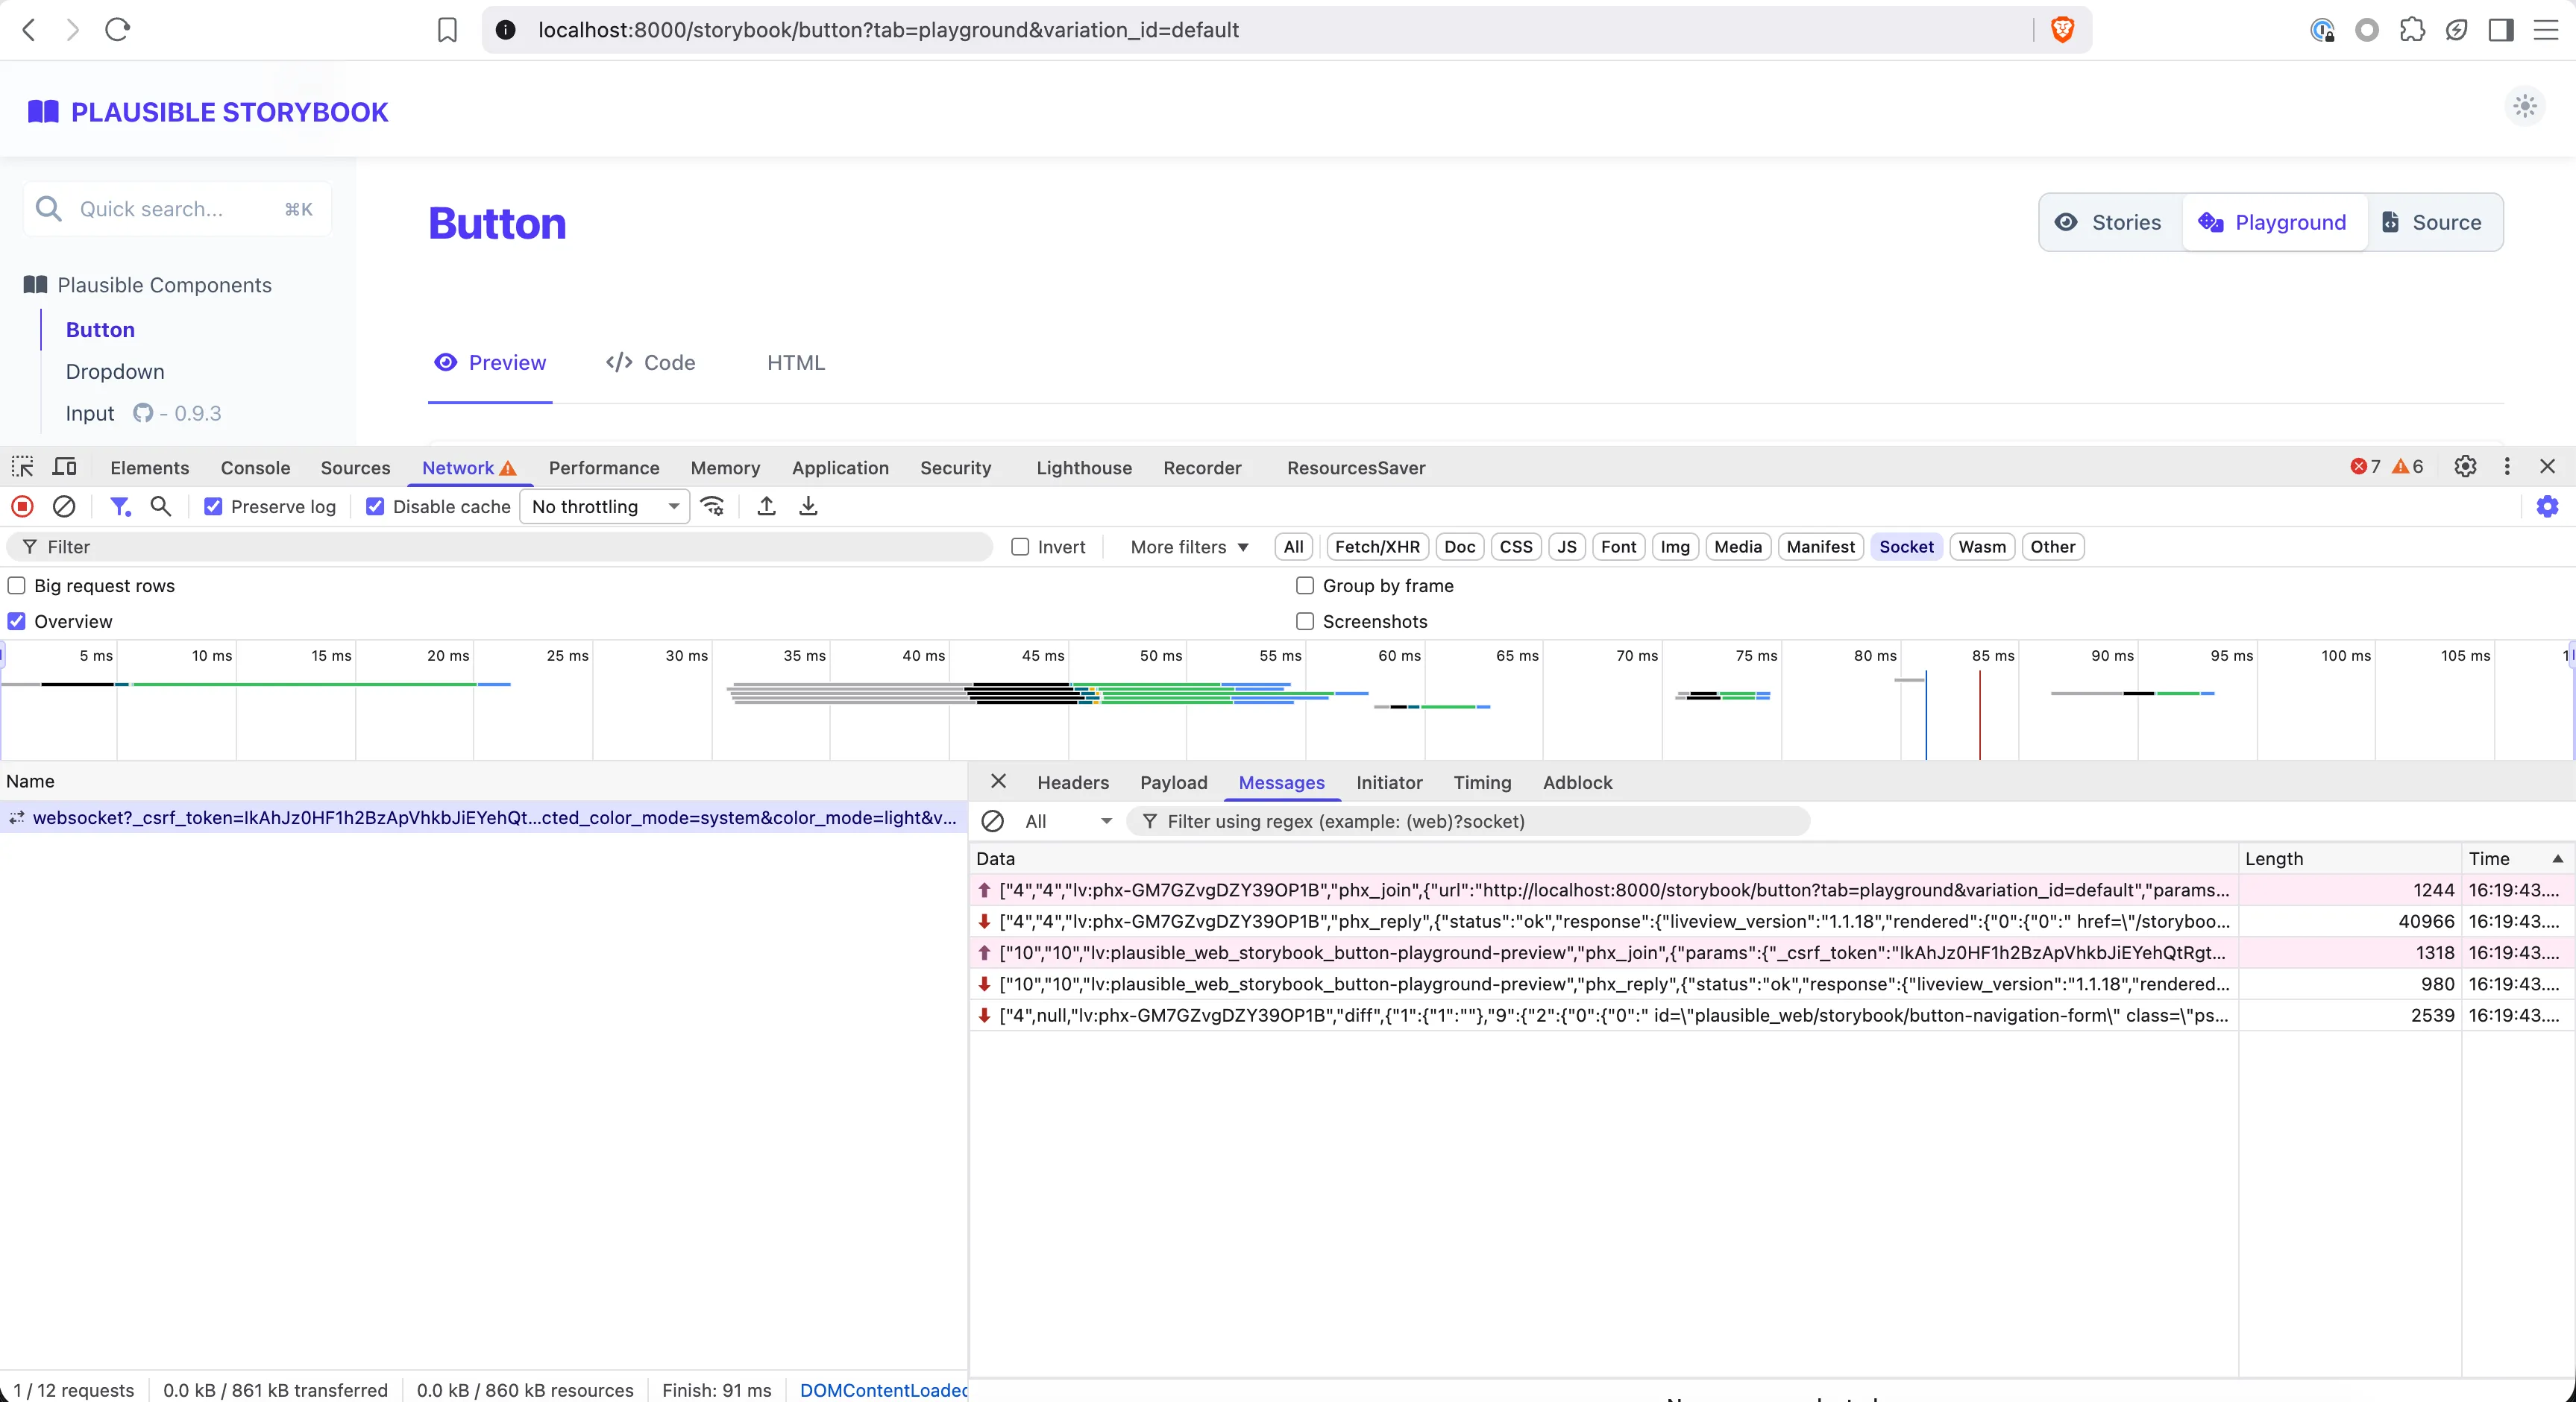Open DevTools three-dot customize menu
This screenshot has height=1402, width=2576.
point(2507,466)
